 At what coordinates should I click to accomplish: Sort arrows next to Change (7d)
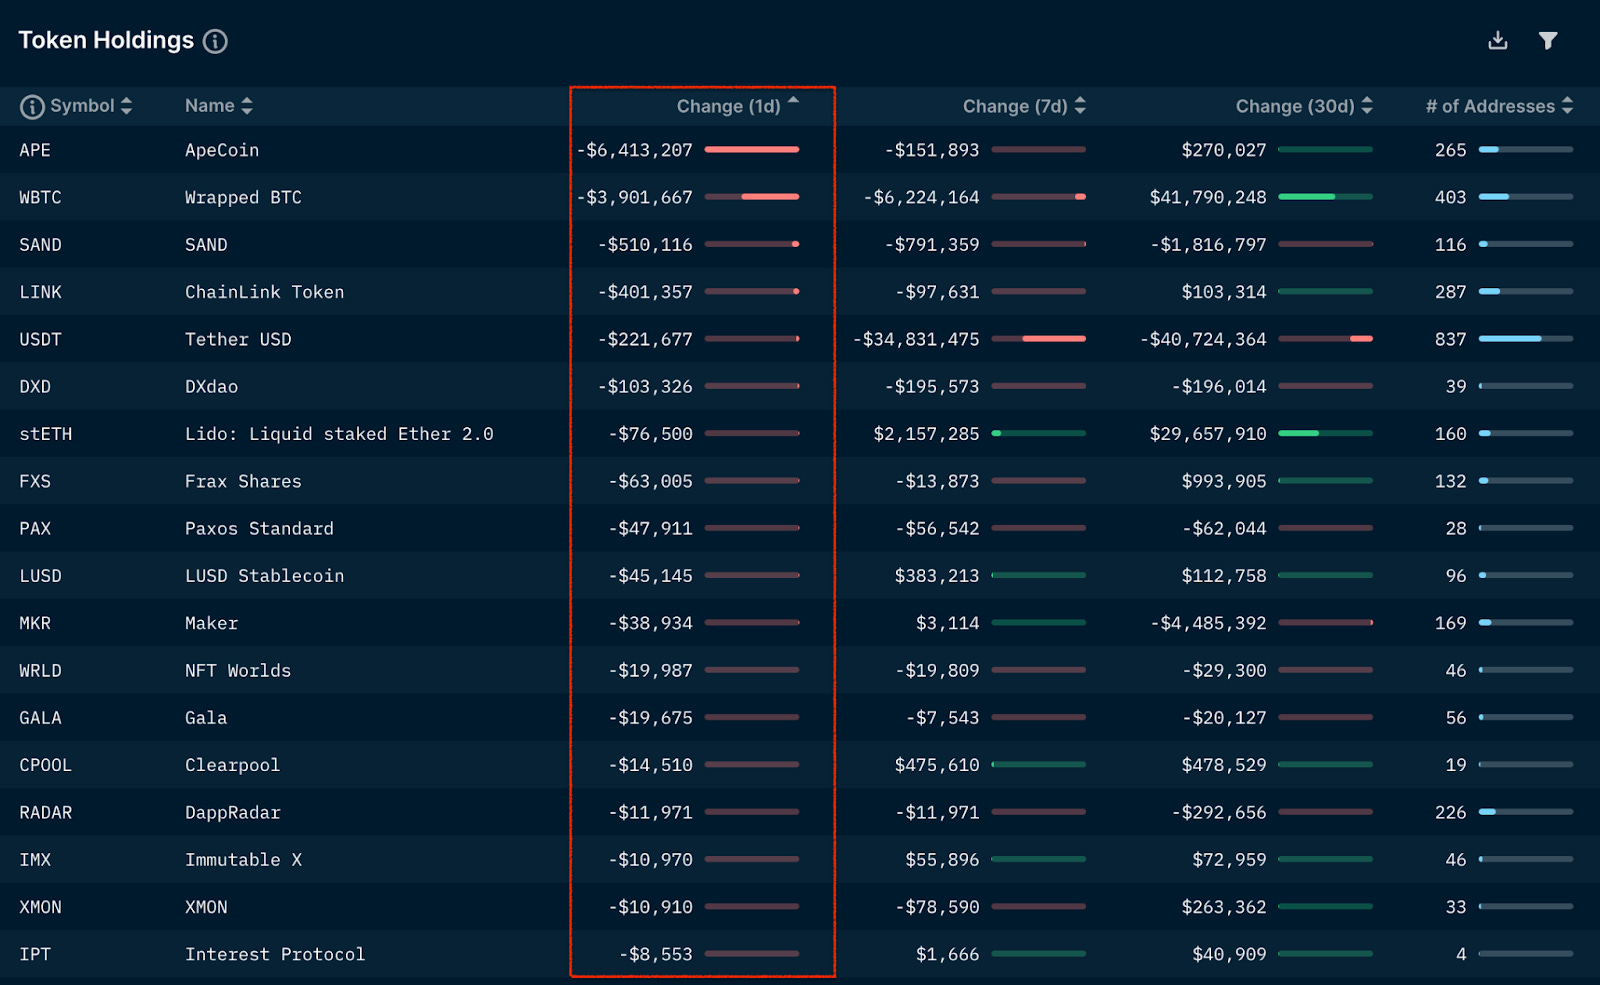coord(1080,106)
